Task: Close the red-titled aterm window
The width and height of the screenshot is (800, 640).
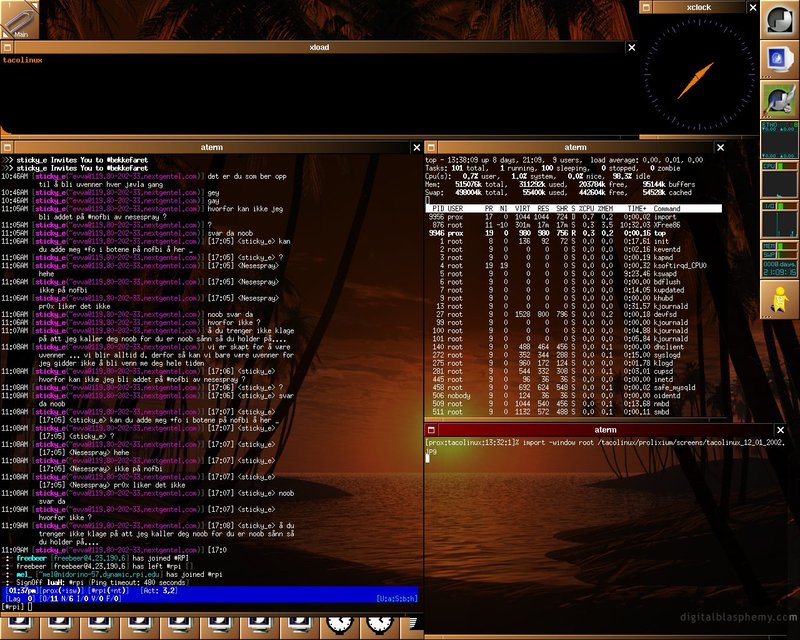Action: (x=780, y=430)
